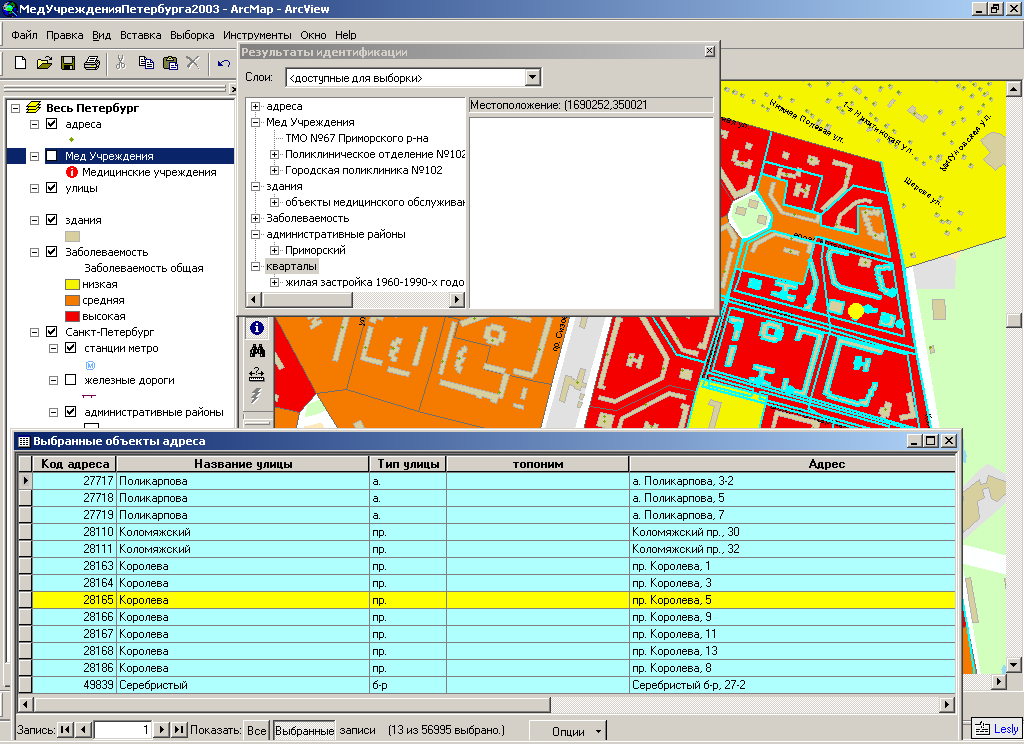This screenshot has width=1024, height=744.
Task: Click the record number input field
Action: (x=123, y=730)
